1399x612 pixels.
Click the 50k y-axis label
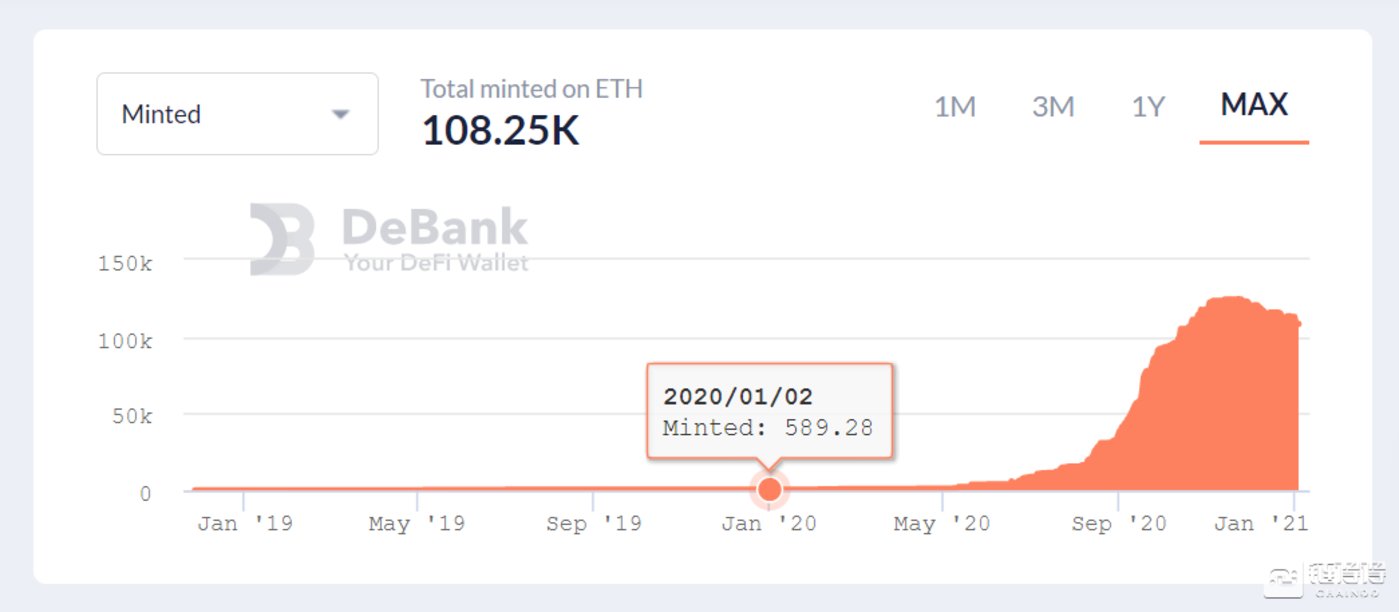(131, 416)
